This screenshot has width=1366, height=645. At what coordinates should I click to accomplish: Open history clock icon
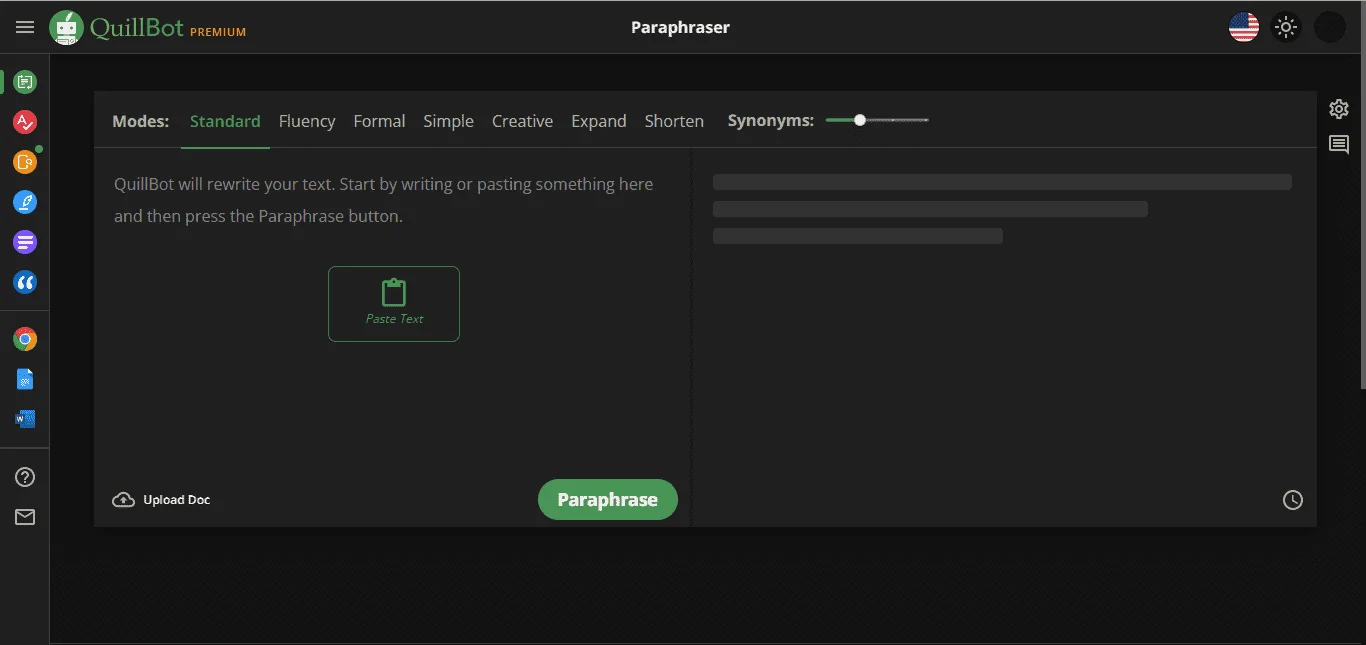pyautogui.click(x=1293, y=500)
